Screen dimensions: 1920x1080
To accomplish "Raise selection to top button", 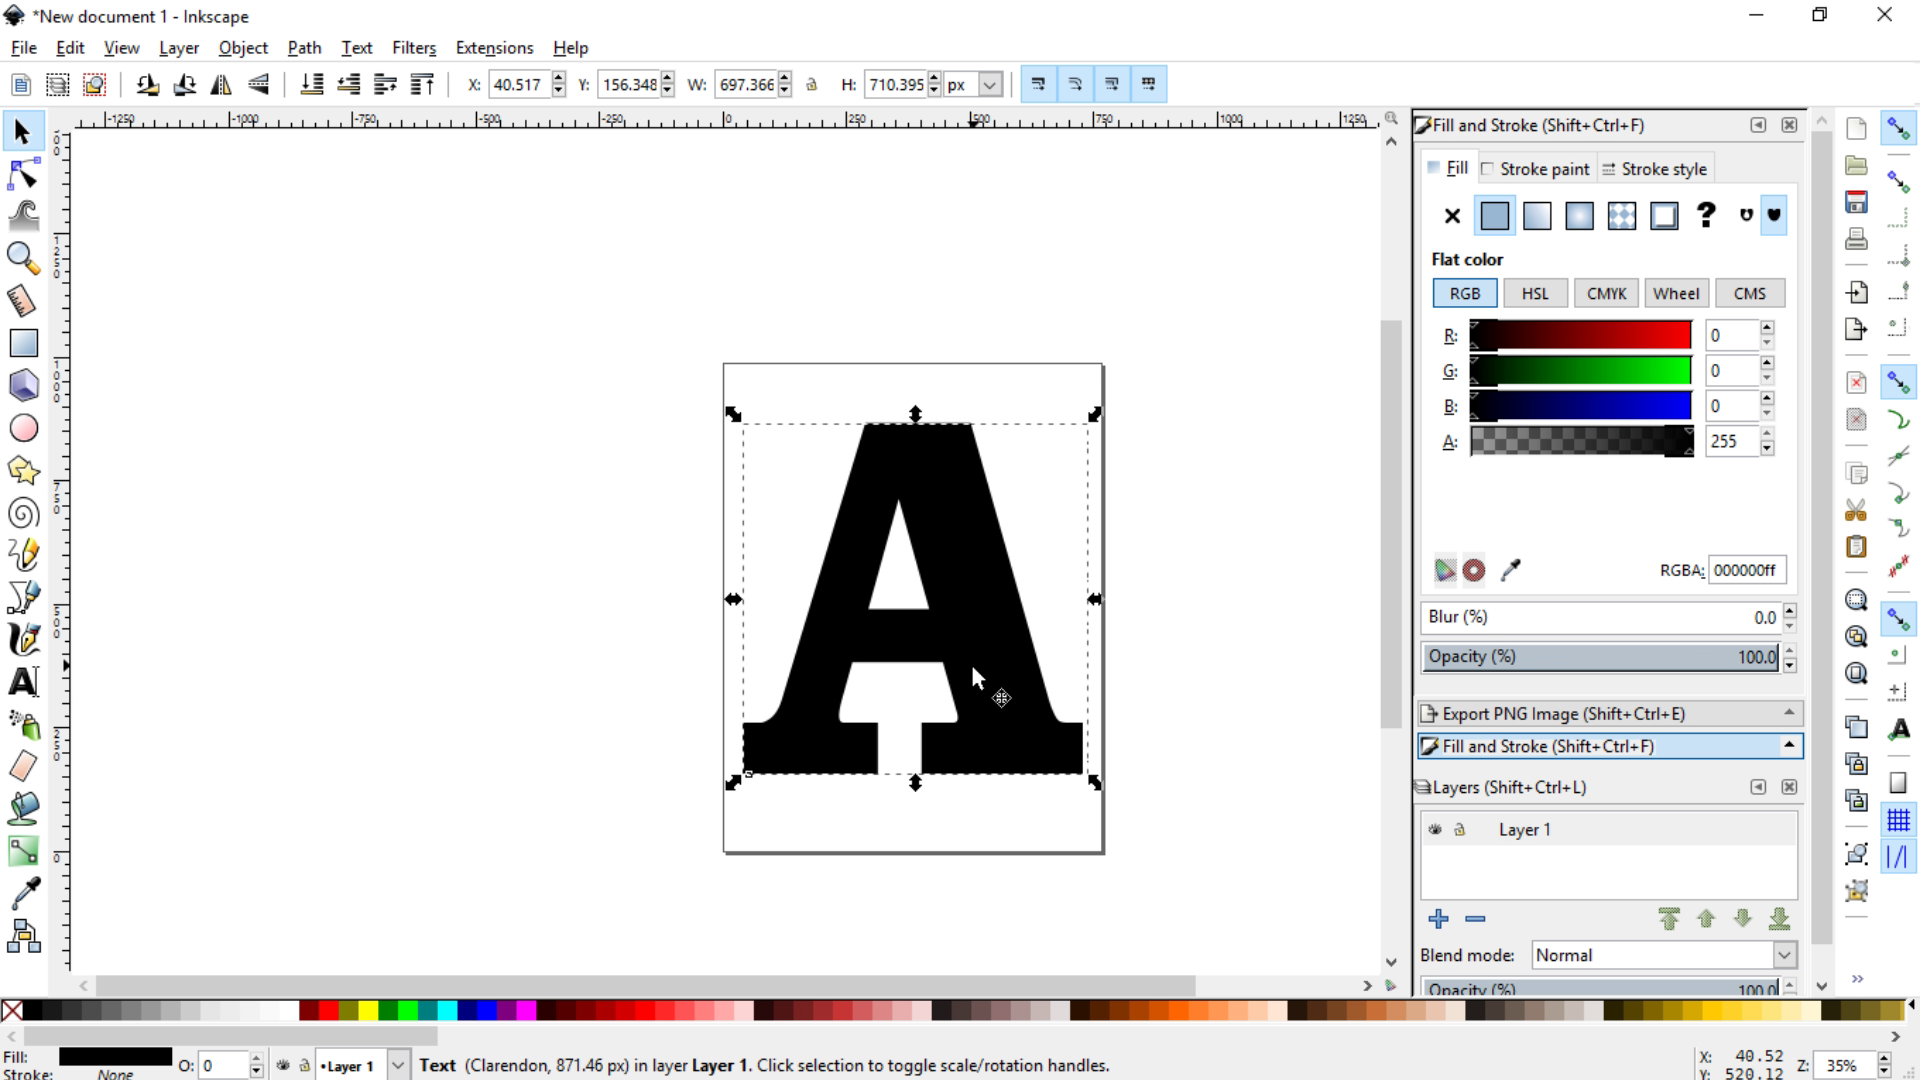I will (422, 85).
